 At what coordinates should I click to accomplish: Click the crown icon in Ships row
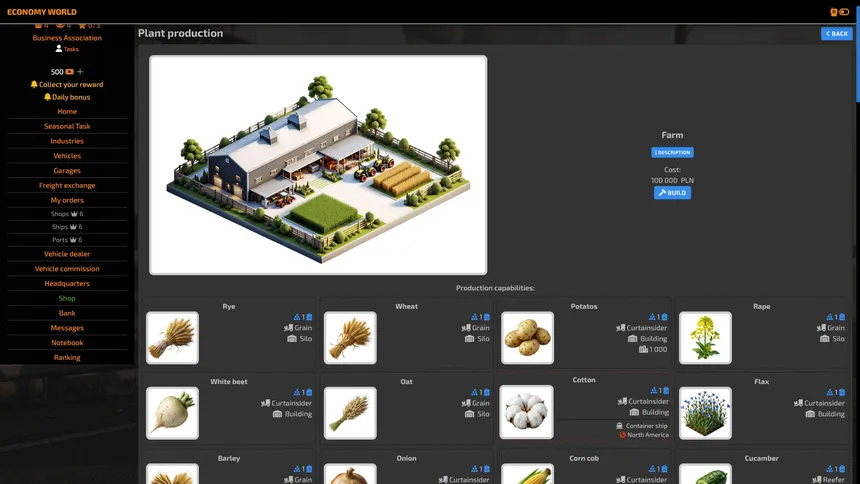click(73, 227)
